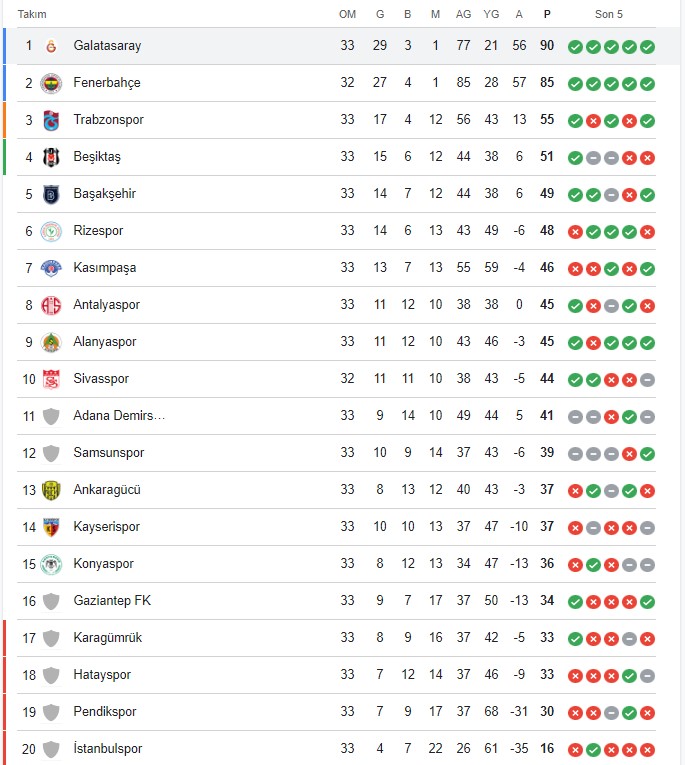Click the Beşiktaş crest icon
Screen dimensions: 685x765
51,157
